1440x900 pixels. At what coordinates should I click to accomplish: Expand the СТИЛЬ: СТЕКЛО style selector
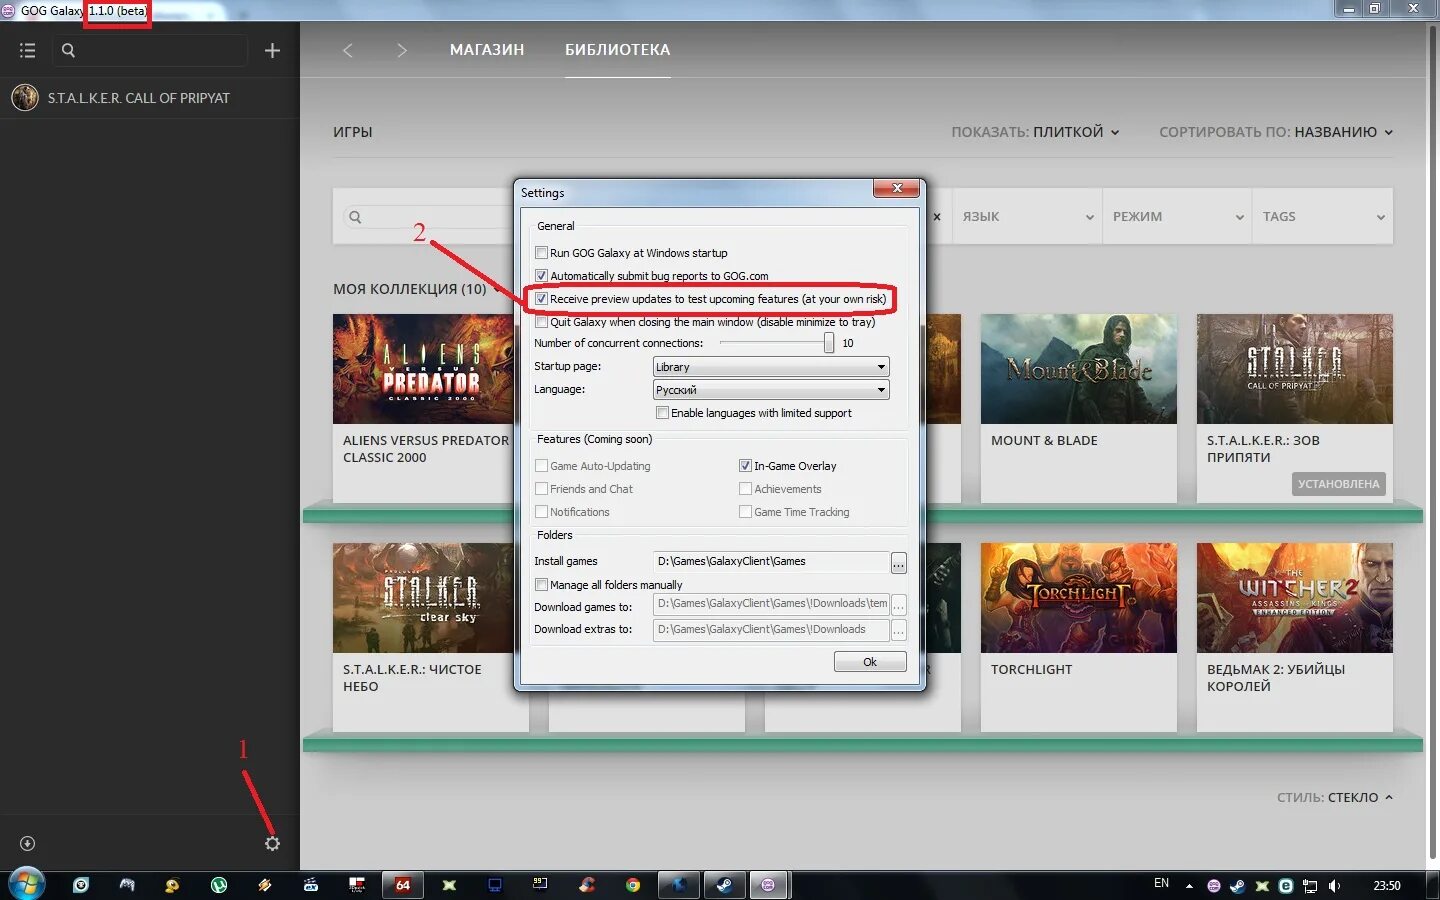tap(1335, 798)
